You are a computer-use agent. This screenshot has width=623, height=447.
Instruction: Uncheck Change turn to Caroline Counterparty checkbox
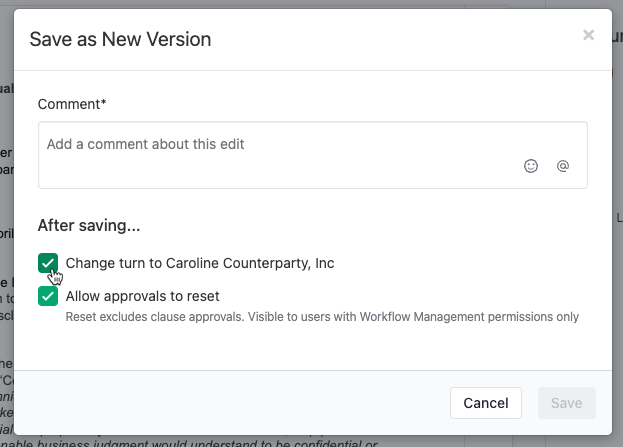[48, 263]
